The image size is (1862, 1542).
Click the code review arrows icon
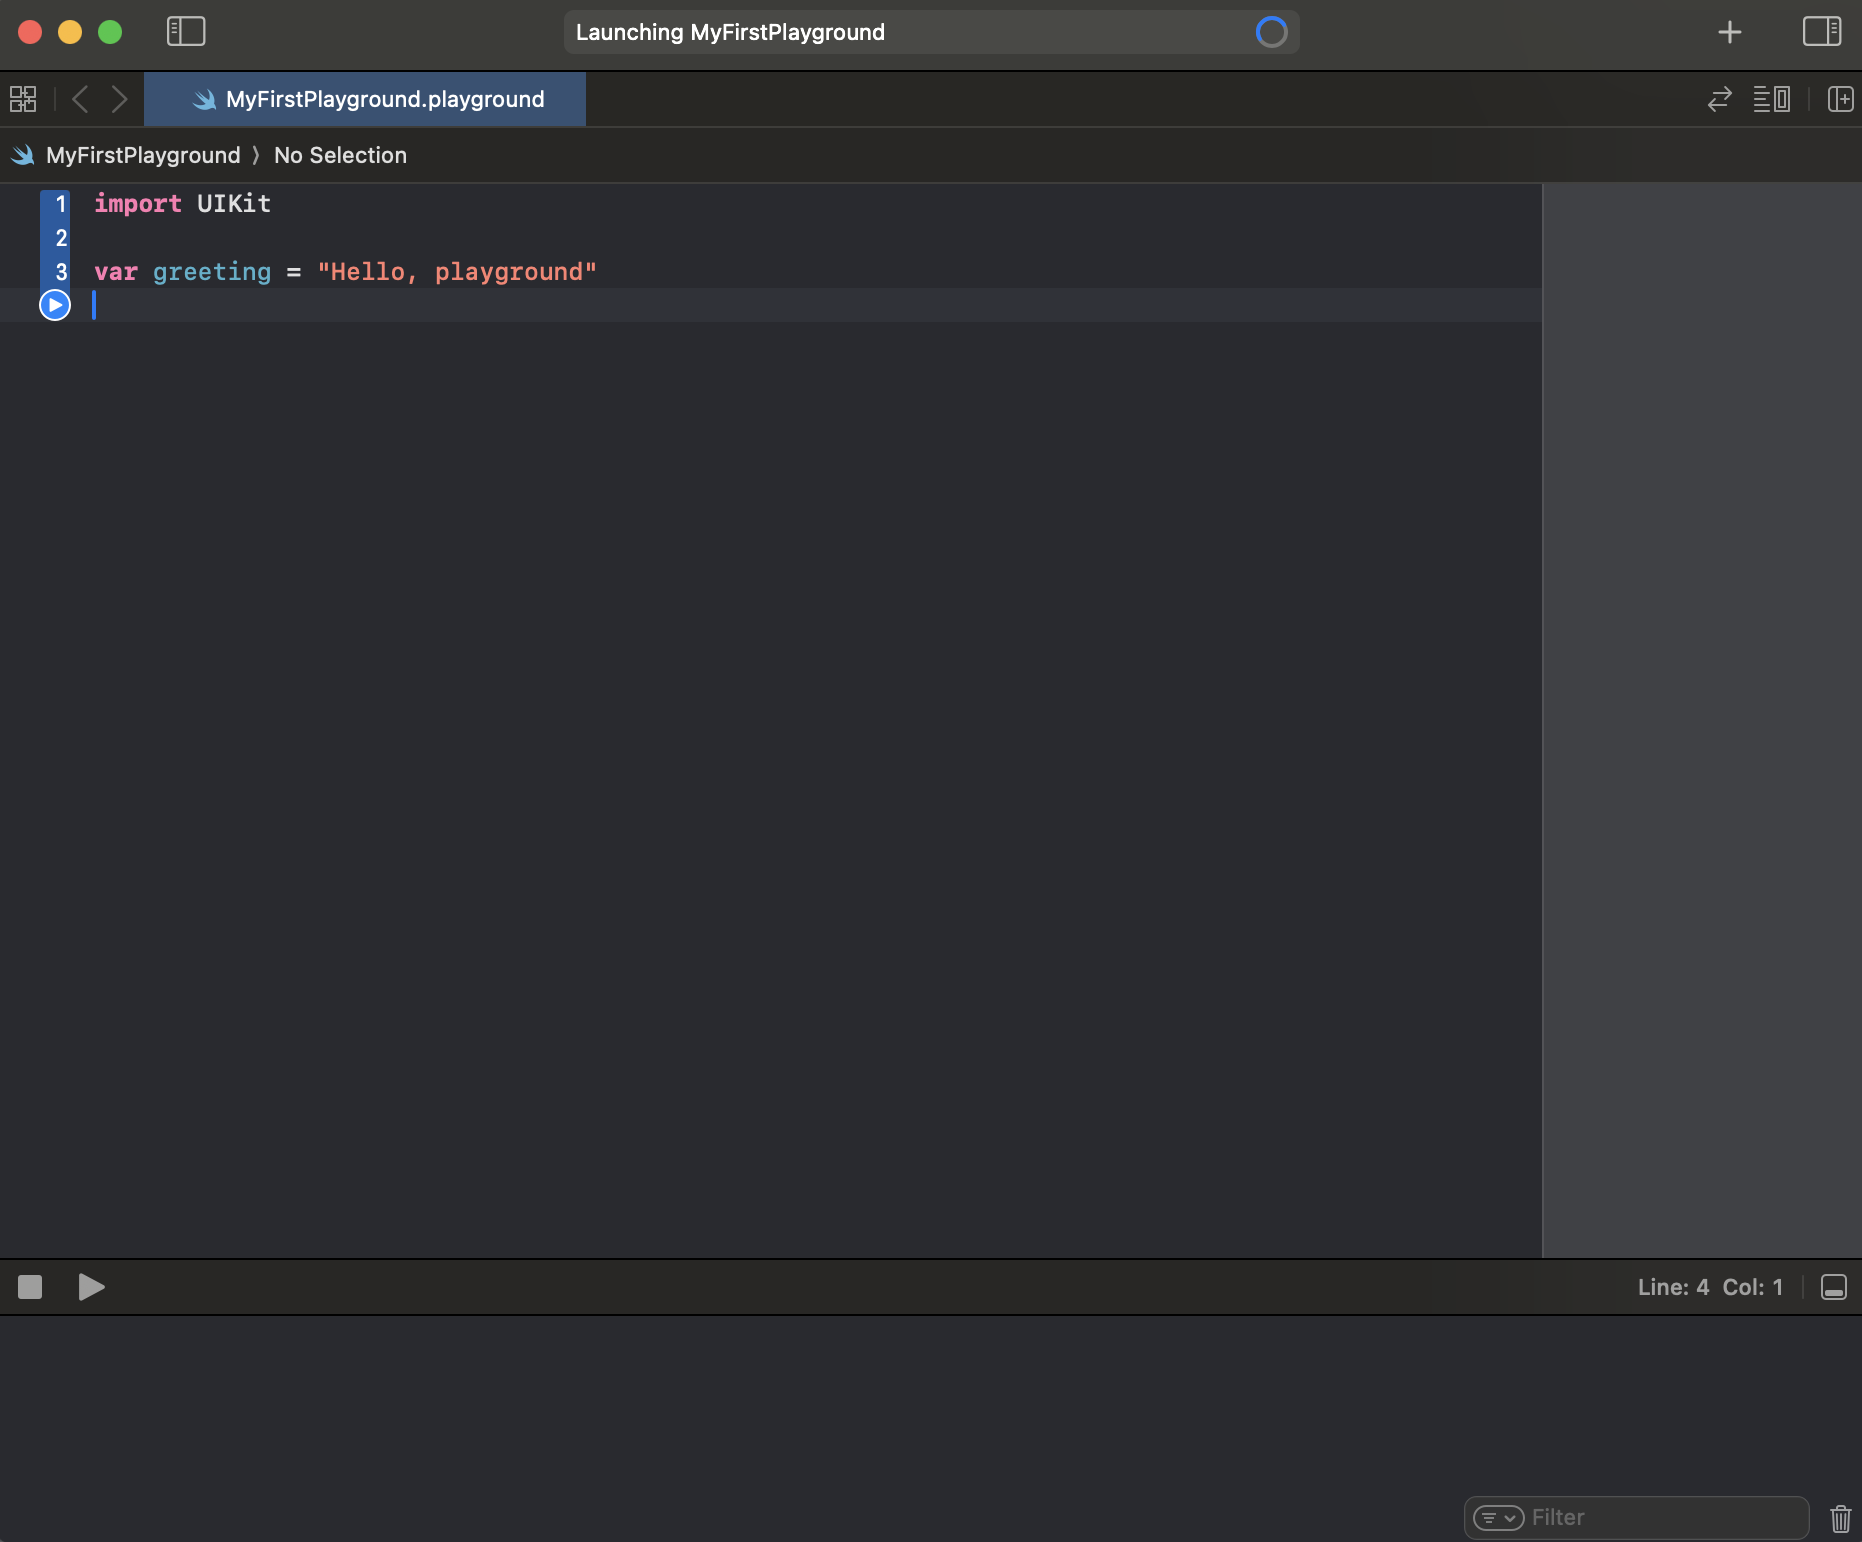[x=1719, y=99]
